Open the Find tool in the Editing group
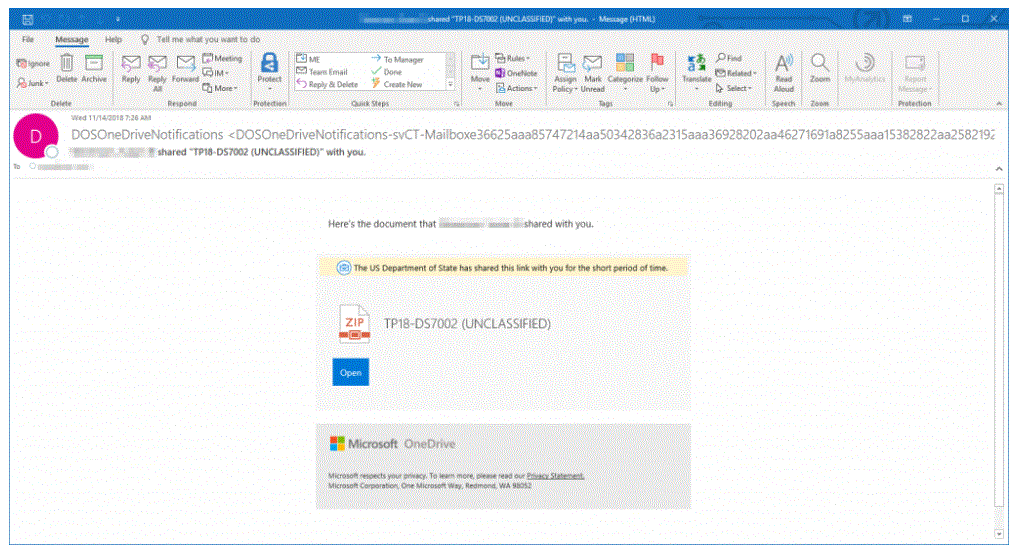The width and height of the screenshot is (1020, 556). tap(728, 59)
